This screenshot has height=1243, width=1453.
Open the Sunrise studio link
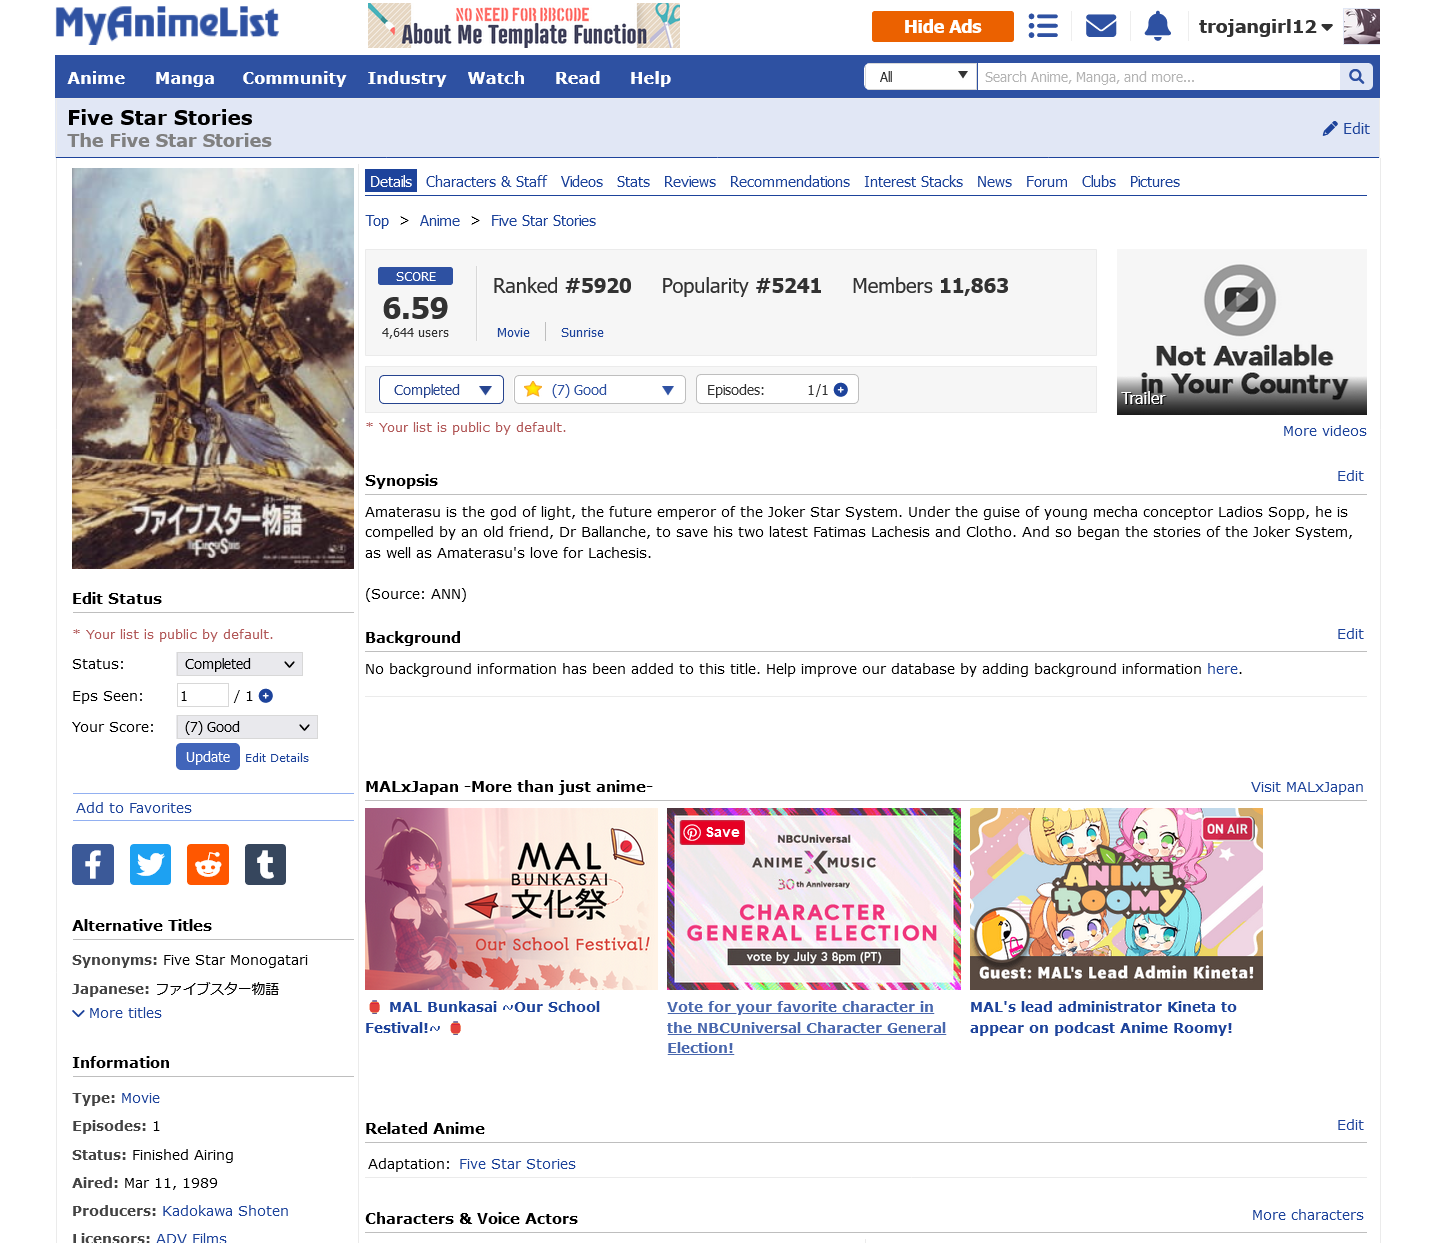point(582,333)
